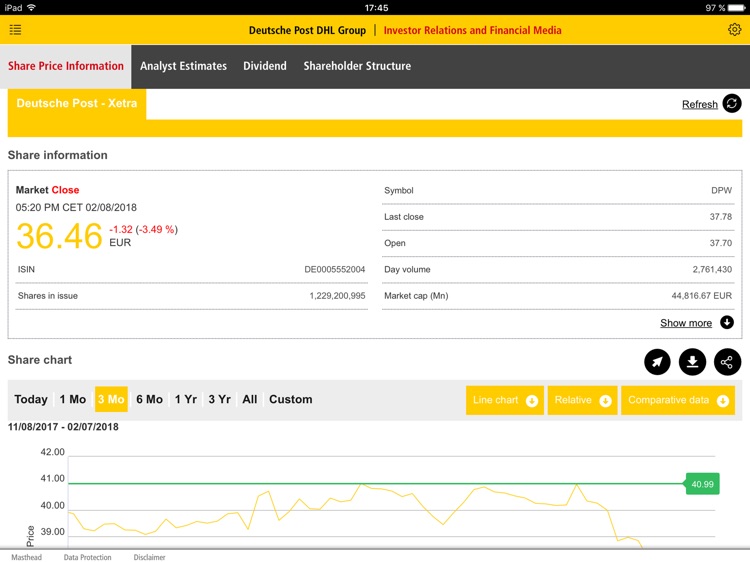This screenshot has width=750, height=562.
Task: Click the Show more link
Action: pos(686,323)
